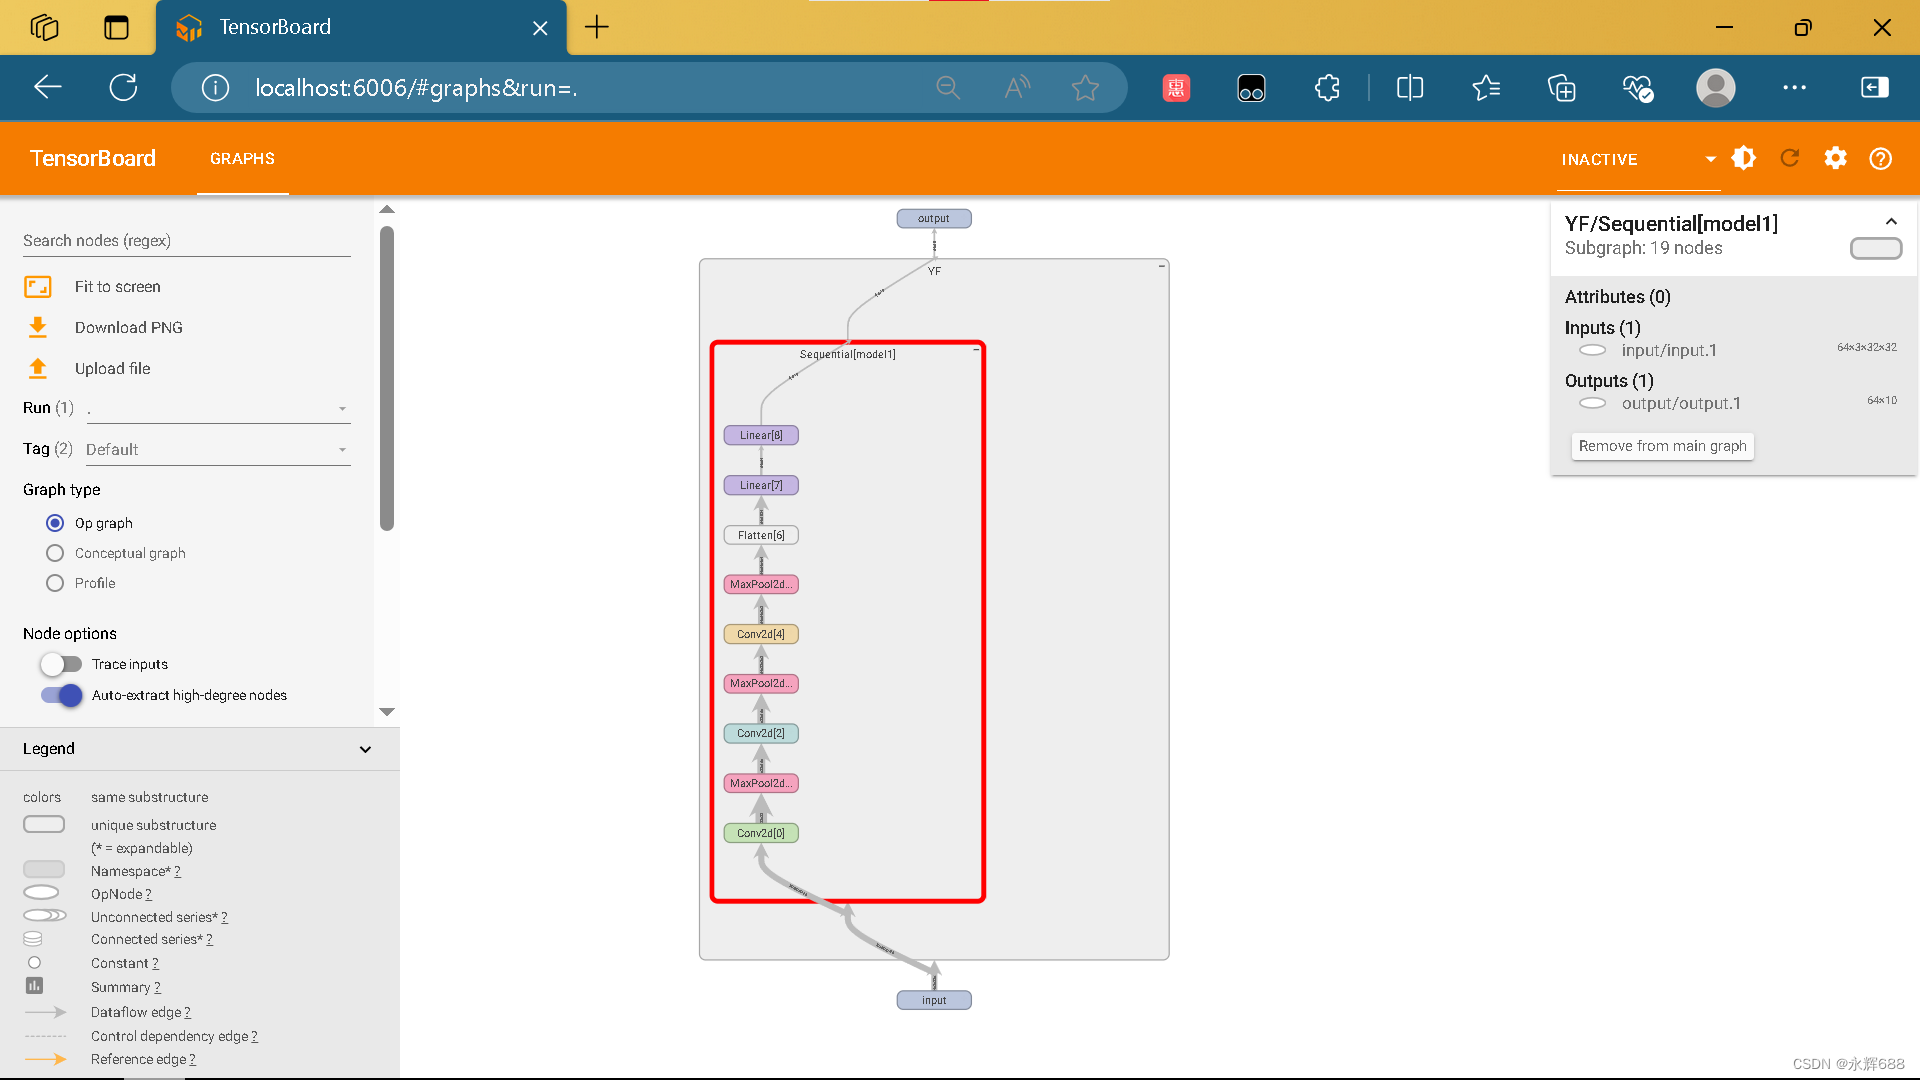The image size is (1920, 1080).
Task: Collapse the Legend section
Action: [x=365, y=749]
